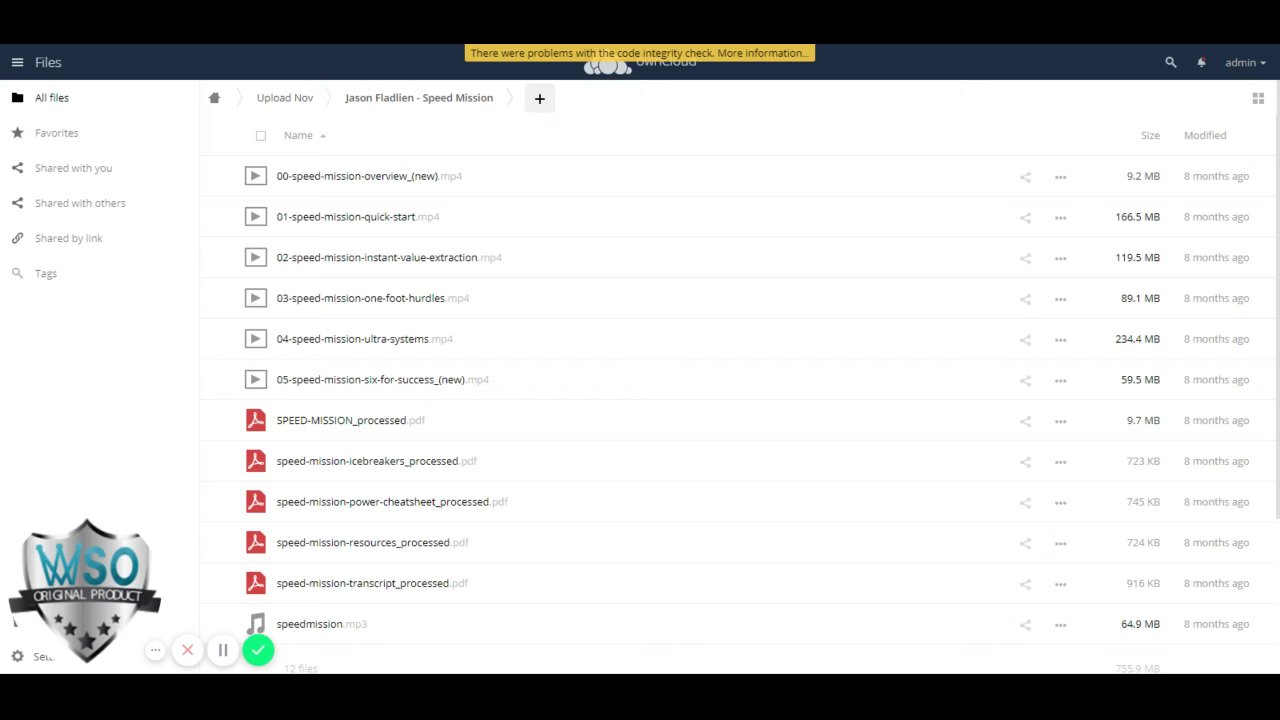Image resolution: width=1280 pixels, height=720 pixels.
Task: Share speedmission mp3 file
Action: 1025,625
